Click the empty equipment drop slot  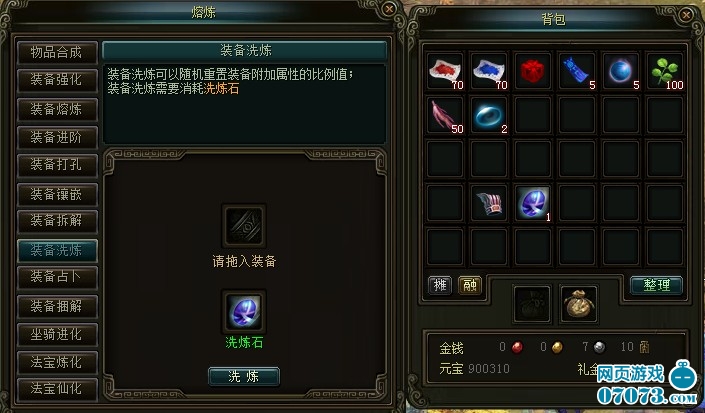[244, 226]
